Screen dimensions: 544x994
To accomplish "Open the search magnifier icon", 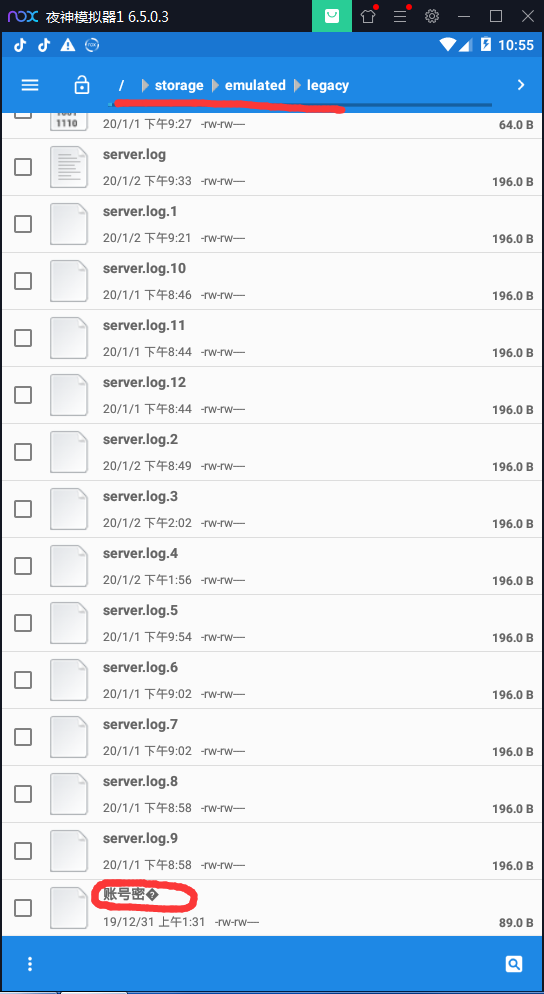I will click(x=514, y=964).
